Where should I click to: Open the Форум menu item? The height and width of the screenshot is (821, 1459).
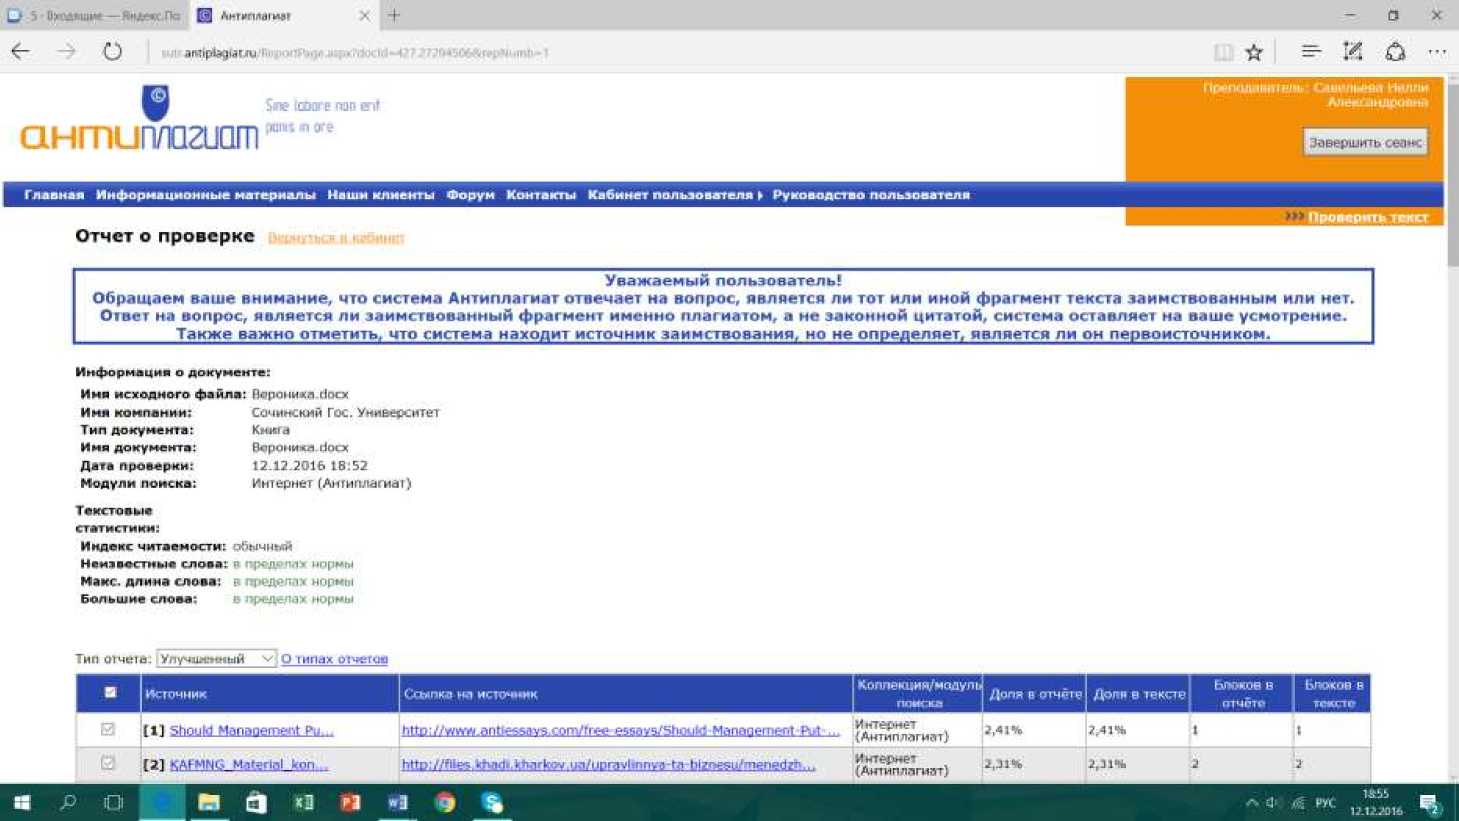(470, 195)
